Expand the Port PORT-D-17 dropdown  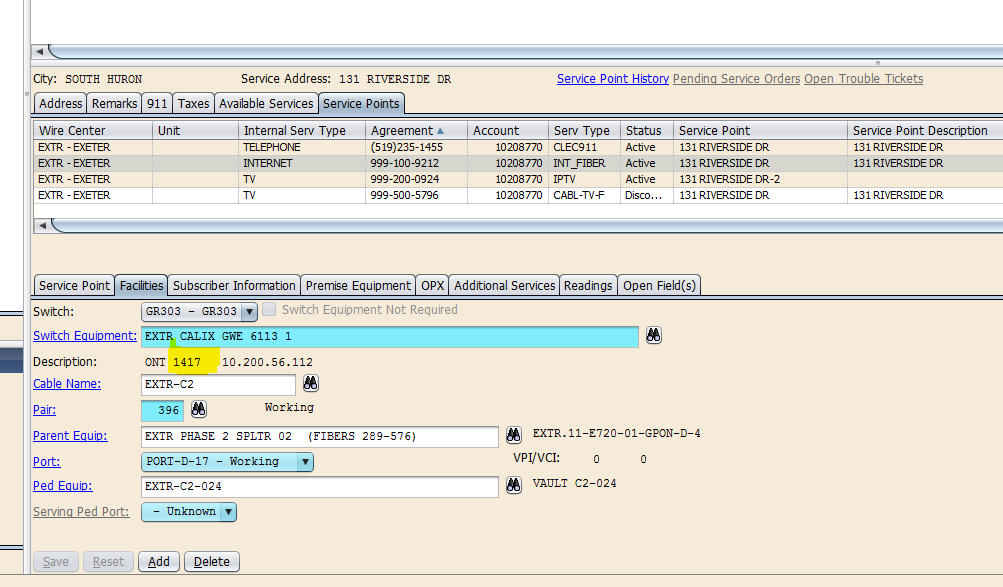point(305,462)
